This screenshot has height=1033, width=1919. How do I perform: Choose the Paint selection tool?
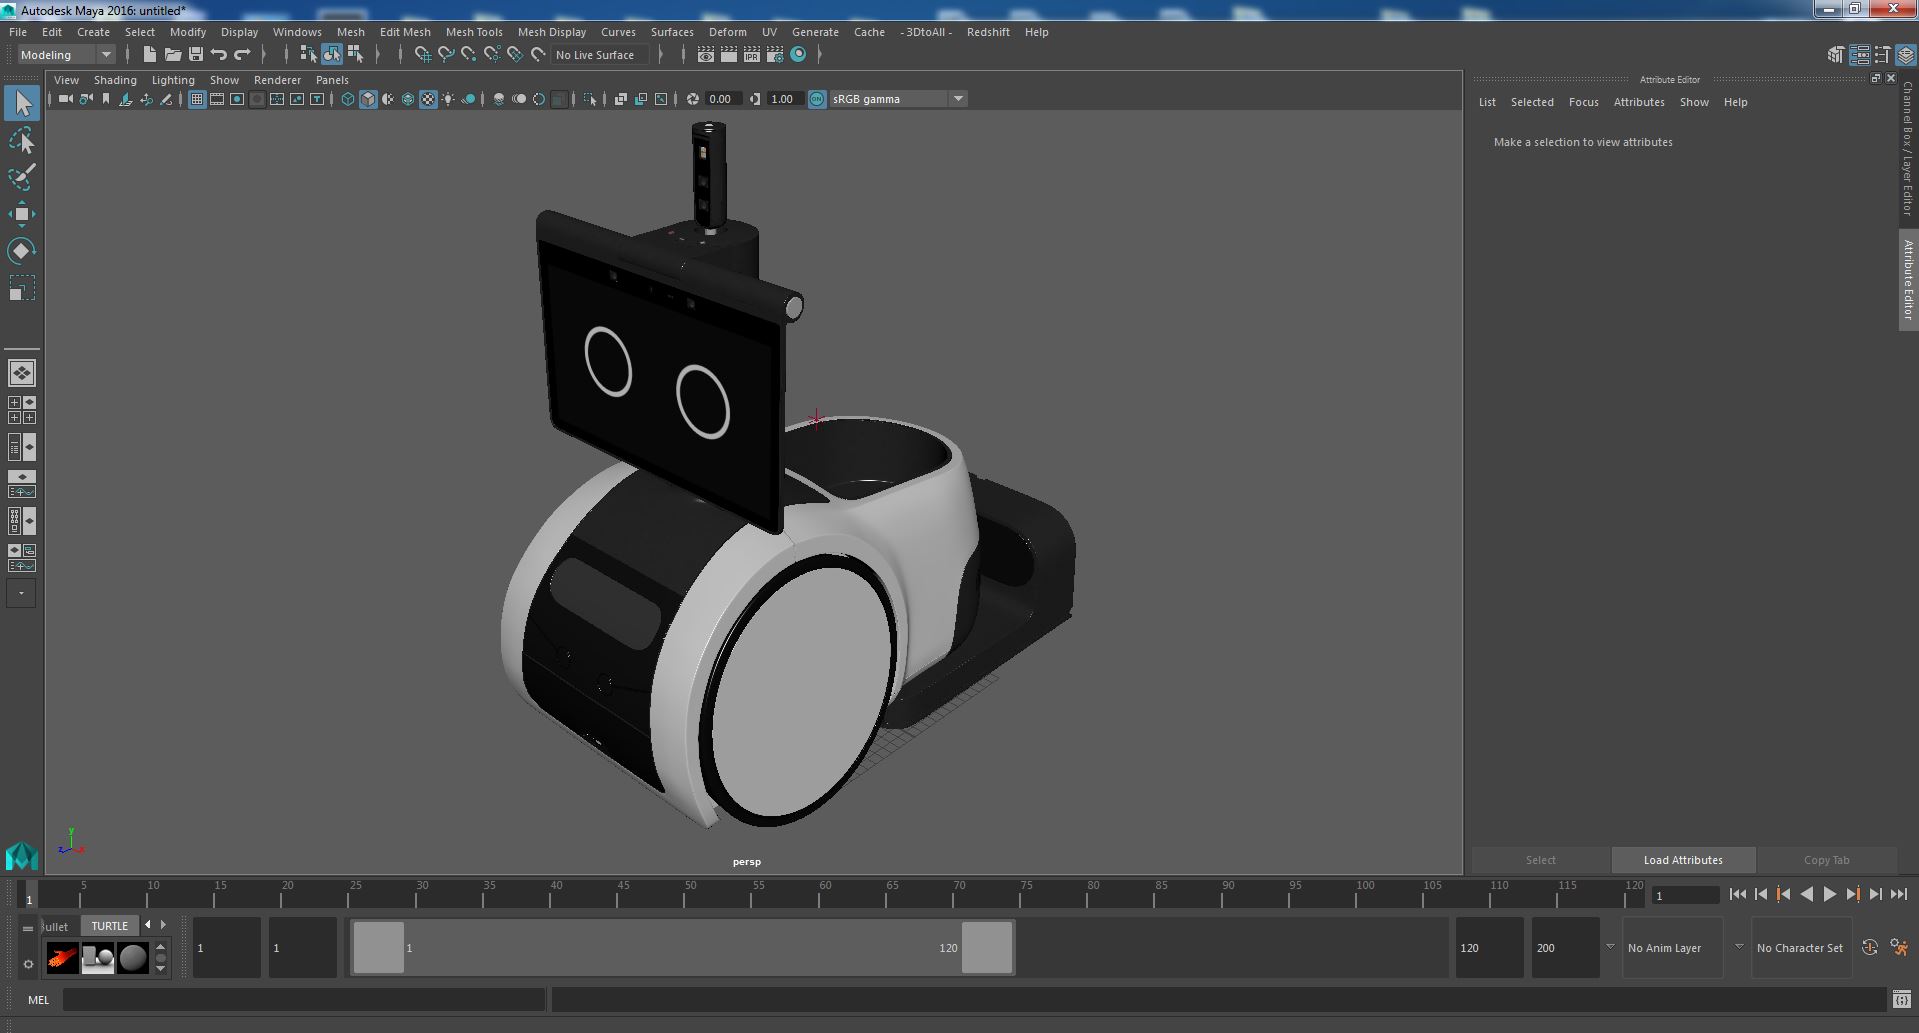coord(22,177)
